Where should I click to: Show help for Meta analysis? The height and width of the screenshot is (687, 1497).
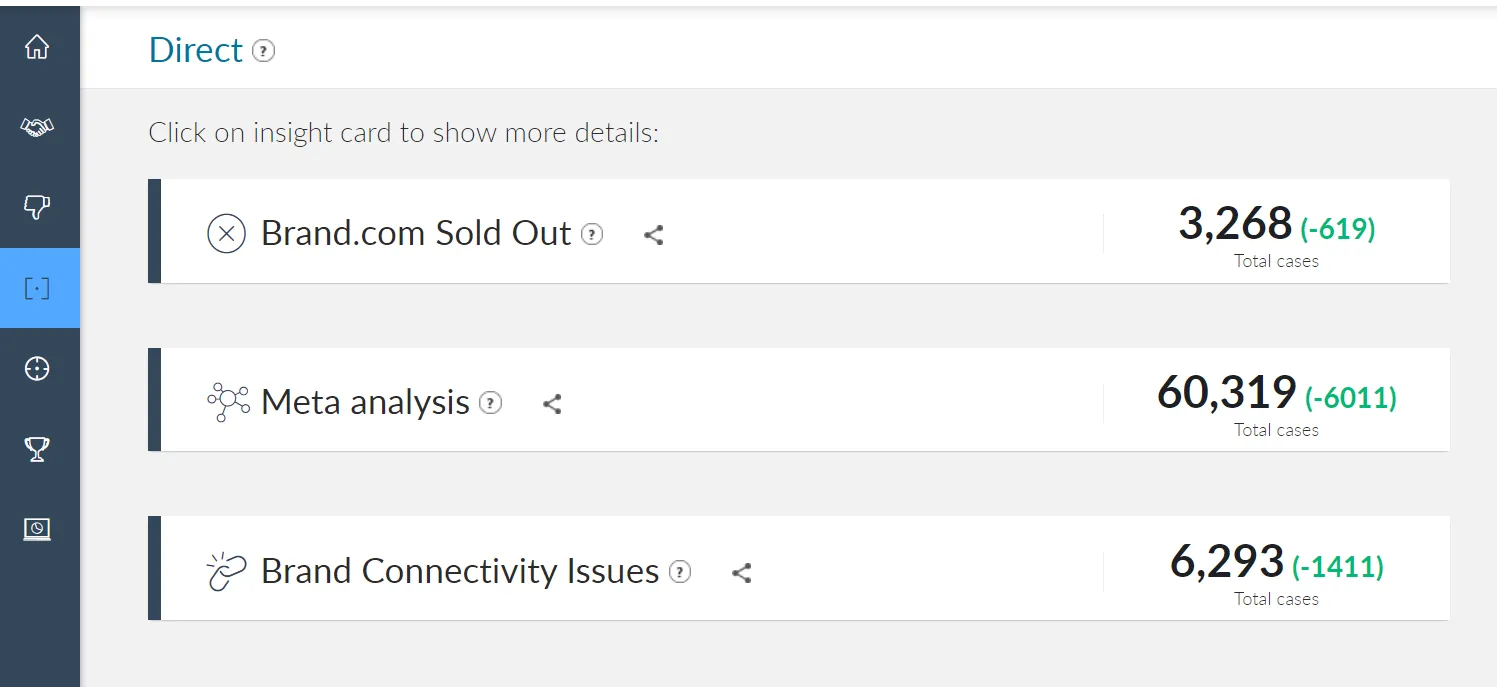click(x=490, y=403)
